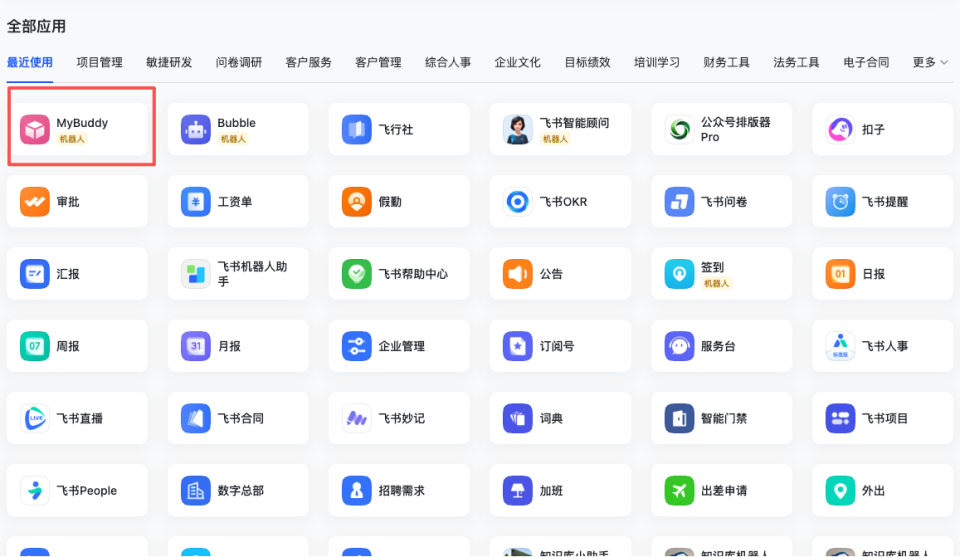The width and height of the screenshot is (960, 557).
Task: Open the 数字总部 building icon
Action: 196,490
